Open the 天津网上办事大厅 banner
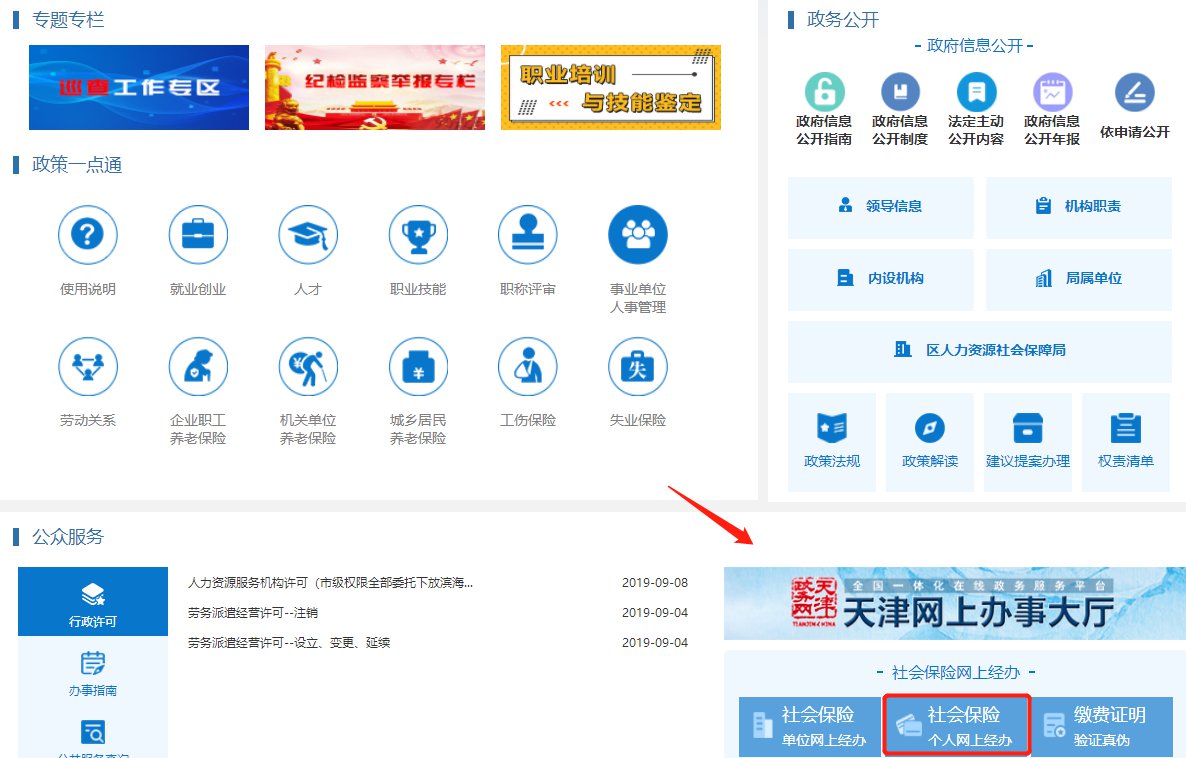 click(954, 603)
